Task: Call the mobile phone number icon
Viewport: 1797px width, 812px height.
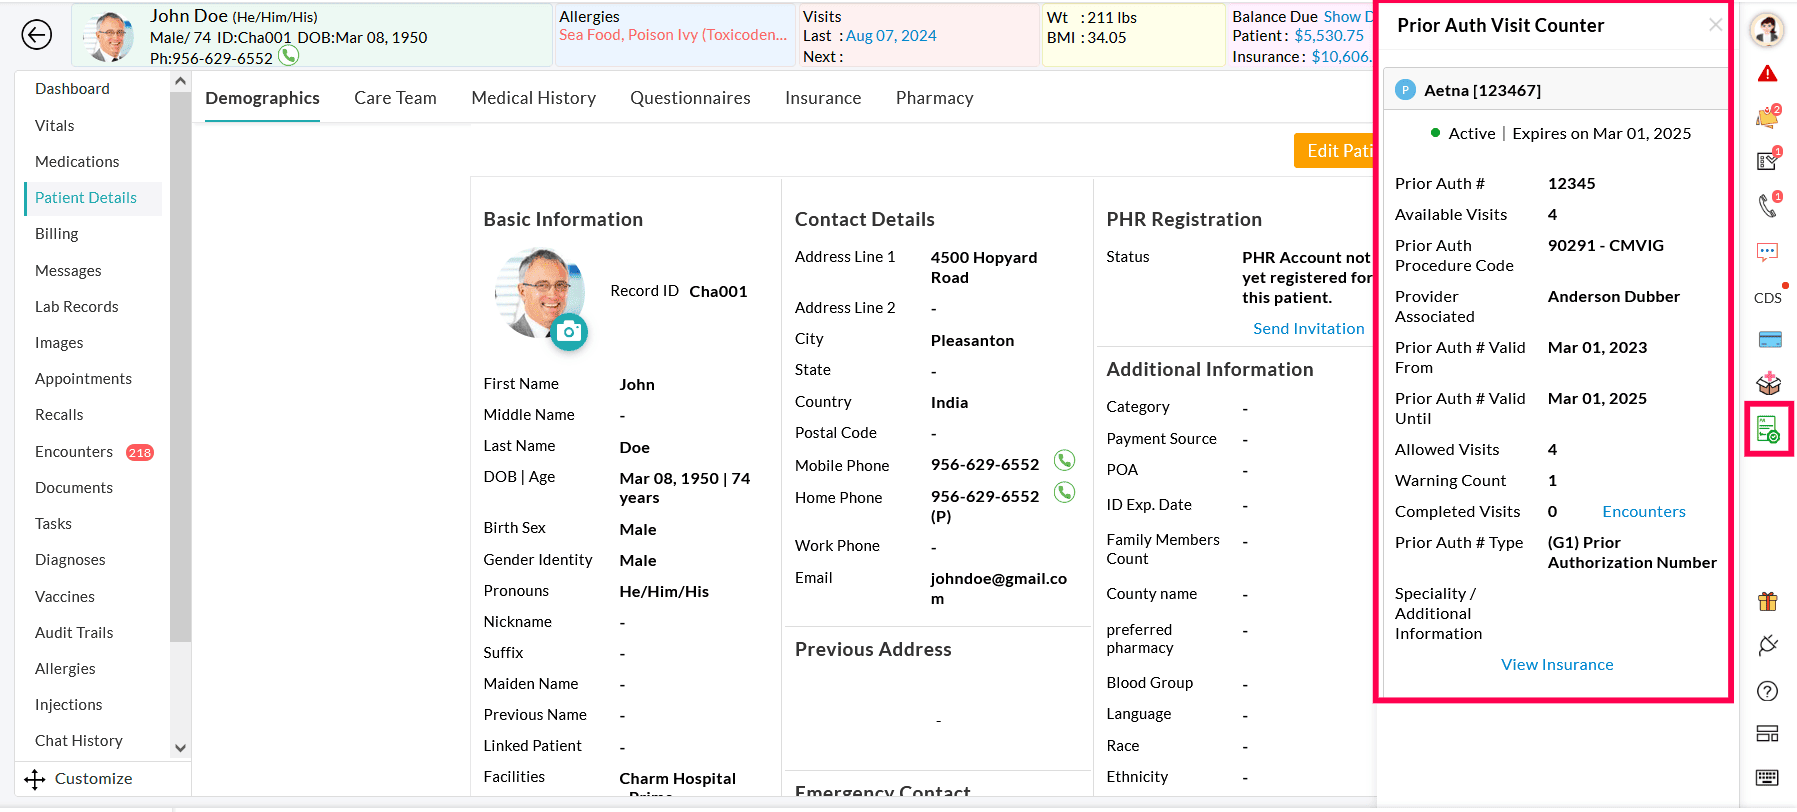Action: [1065, 460]
